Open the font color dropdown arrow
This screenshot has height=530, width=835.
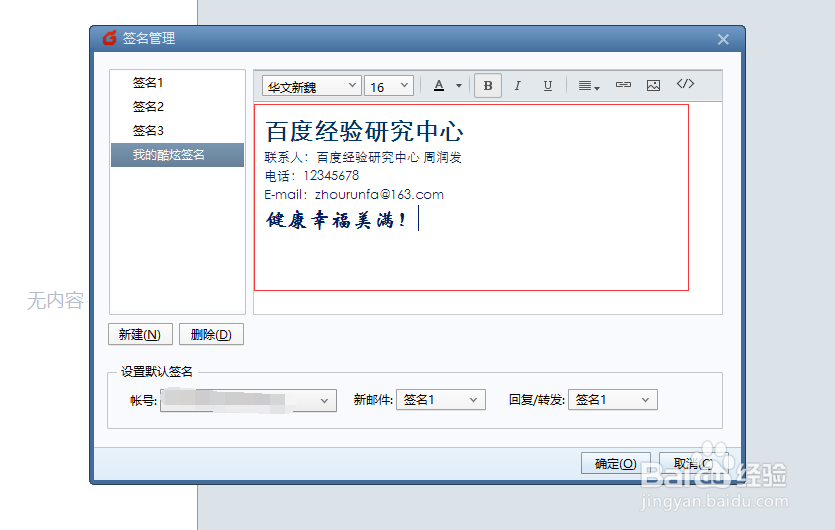(x=459, y=86)
